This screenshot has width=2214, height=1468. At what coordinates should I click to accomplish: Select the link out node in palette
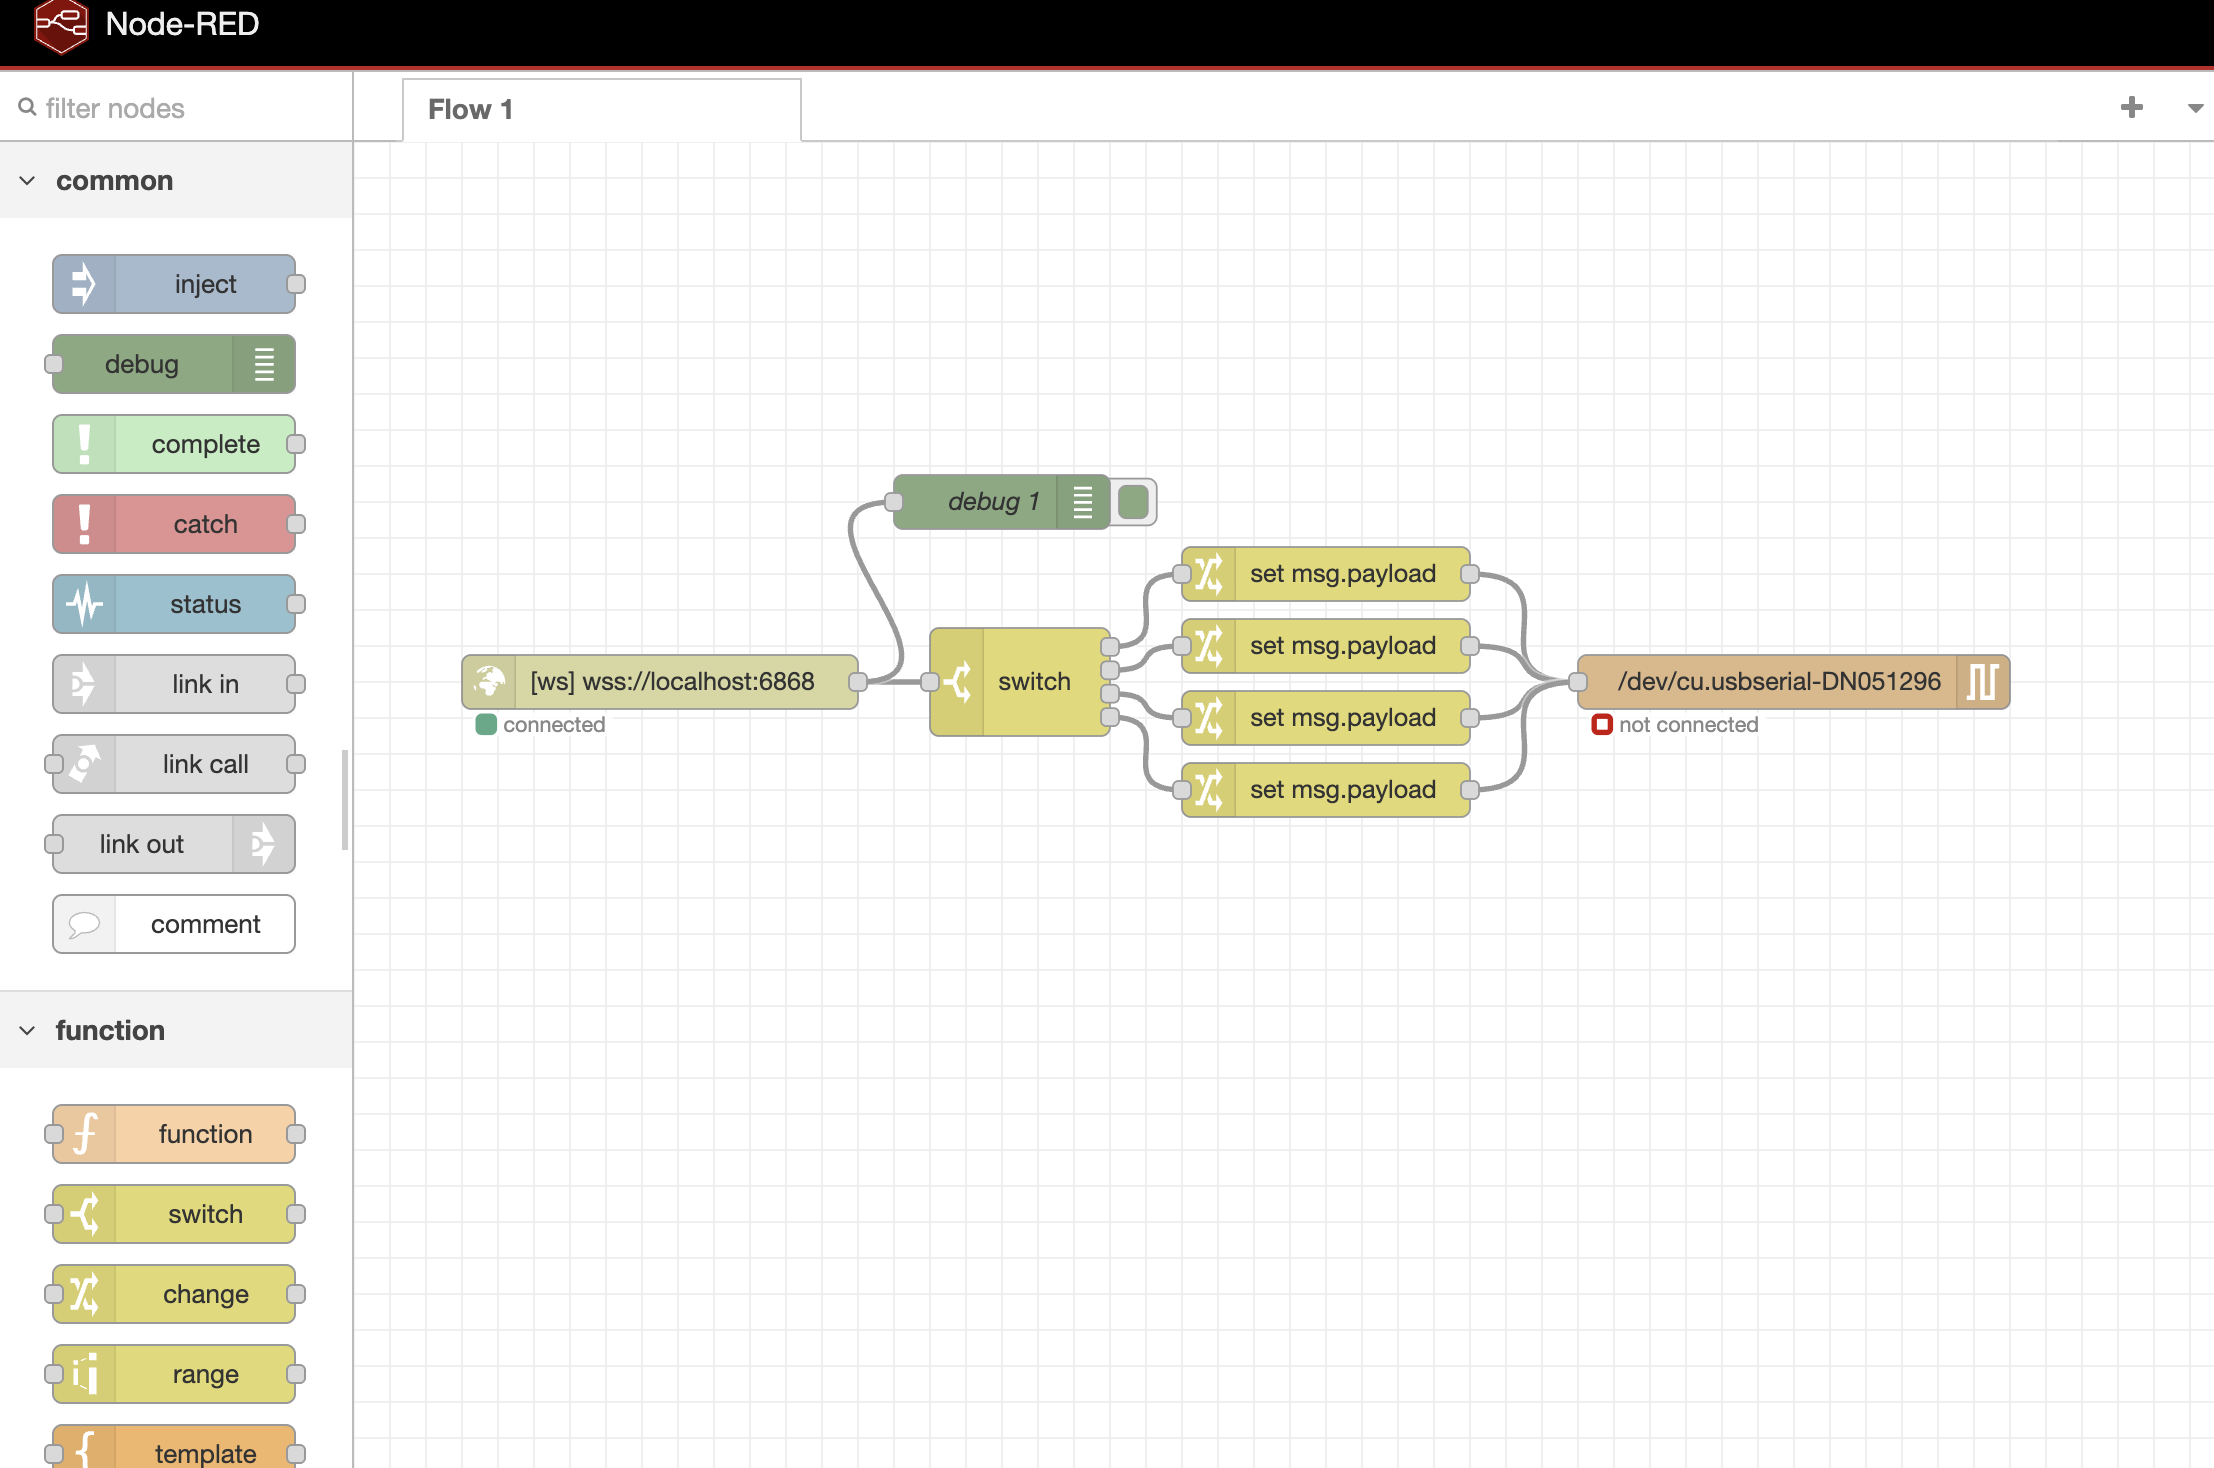point(142,844)
